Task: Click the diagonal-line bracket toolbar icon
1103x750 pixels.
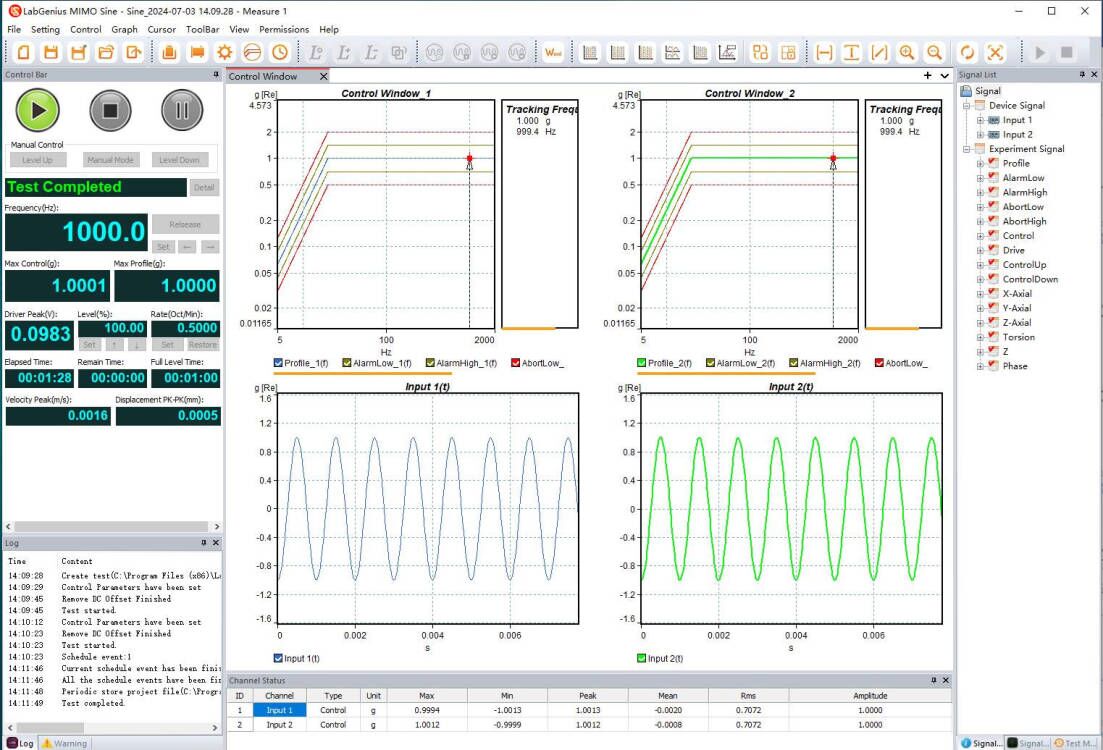Action: pyautogui.click(x=879, y=52)
